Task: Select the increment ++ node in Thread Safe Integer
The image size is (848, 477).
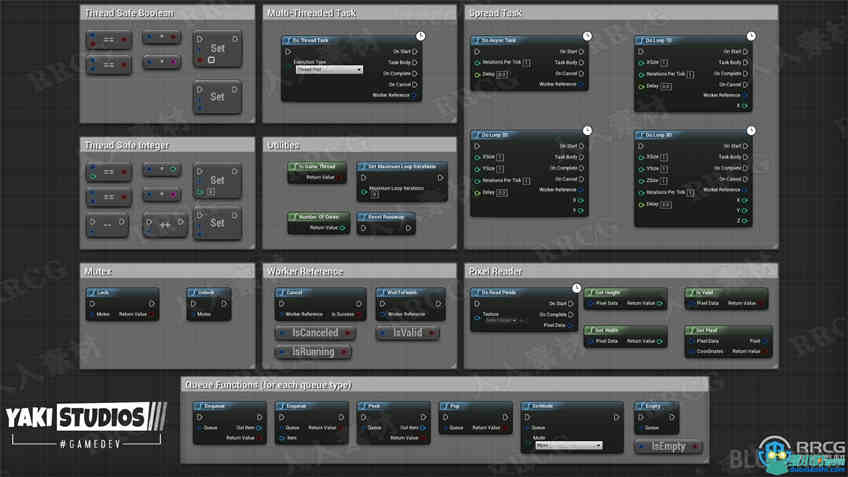Action: click(x=165, y=226)
